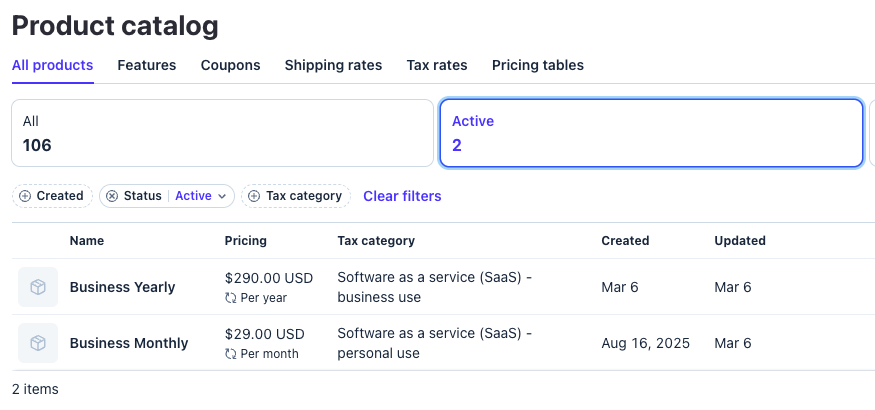Remove Status filter via its x icon

[112, 196]
